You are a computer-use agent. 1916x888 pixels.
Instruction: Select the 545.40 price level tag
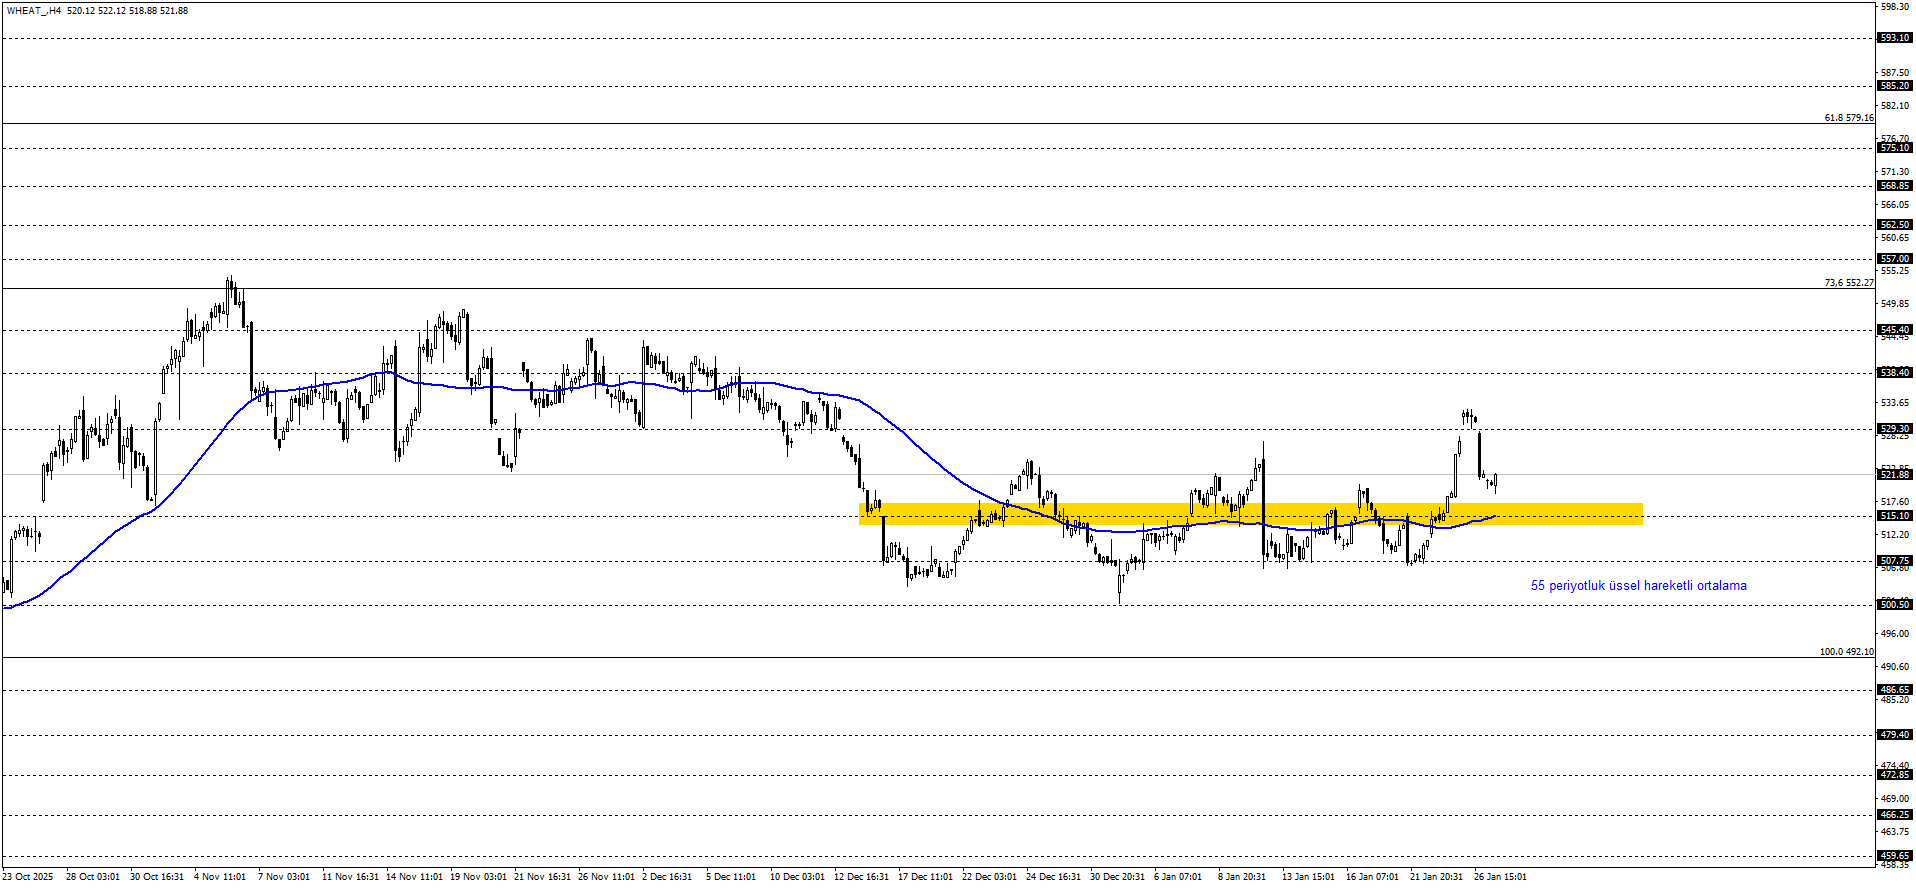click(x=1895, y=330)
